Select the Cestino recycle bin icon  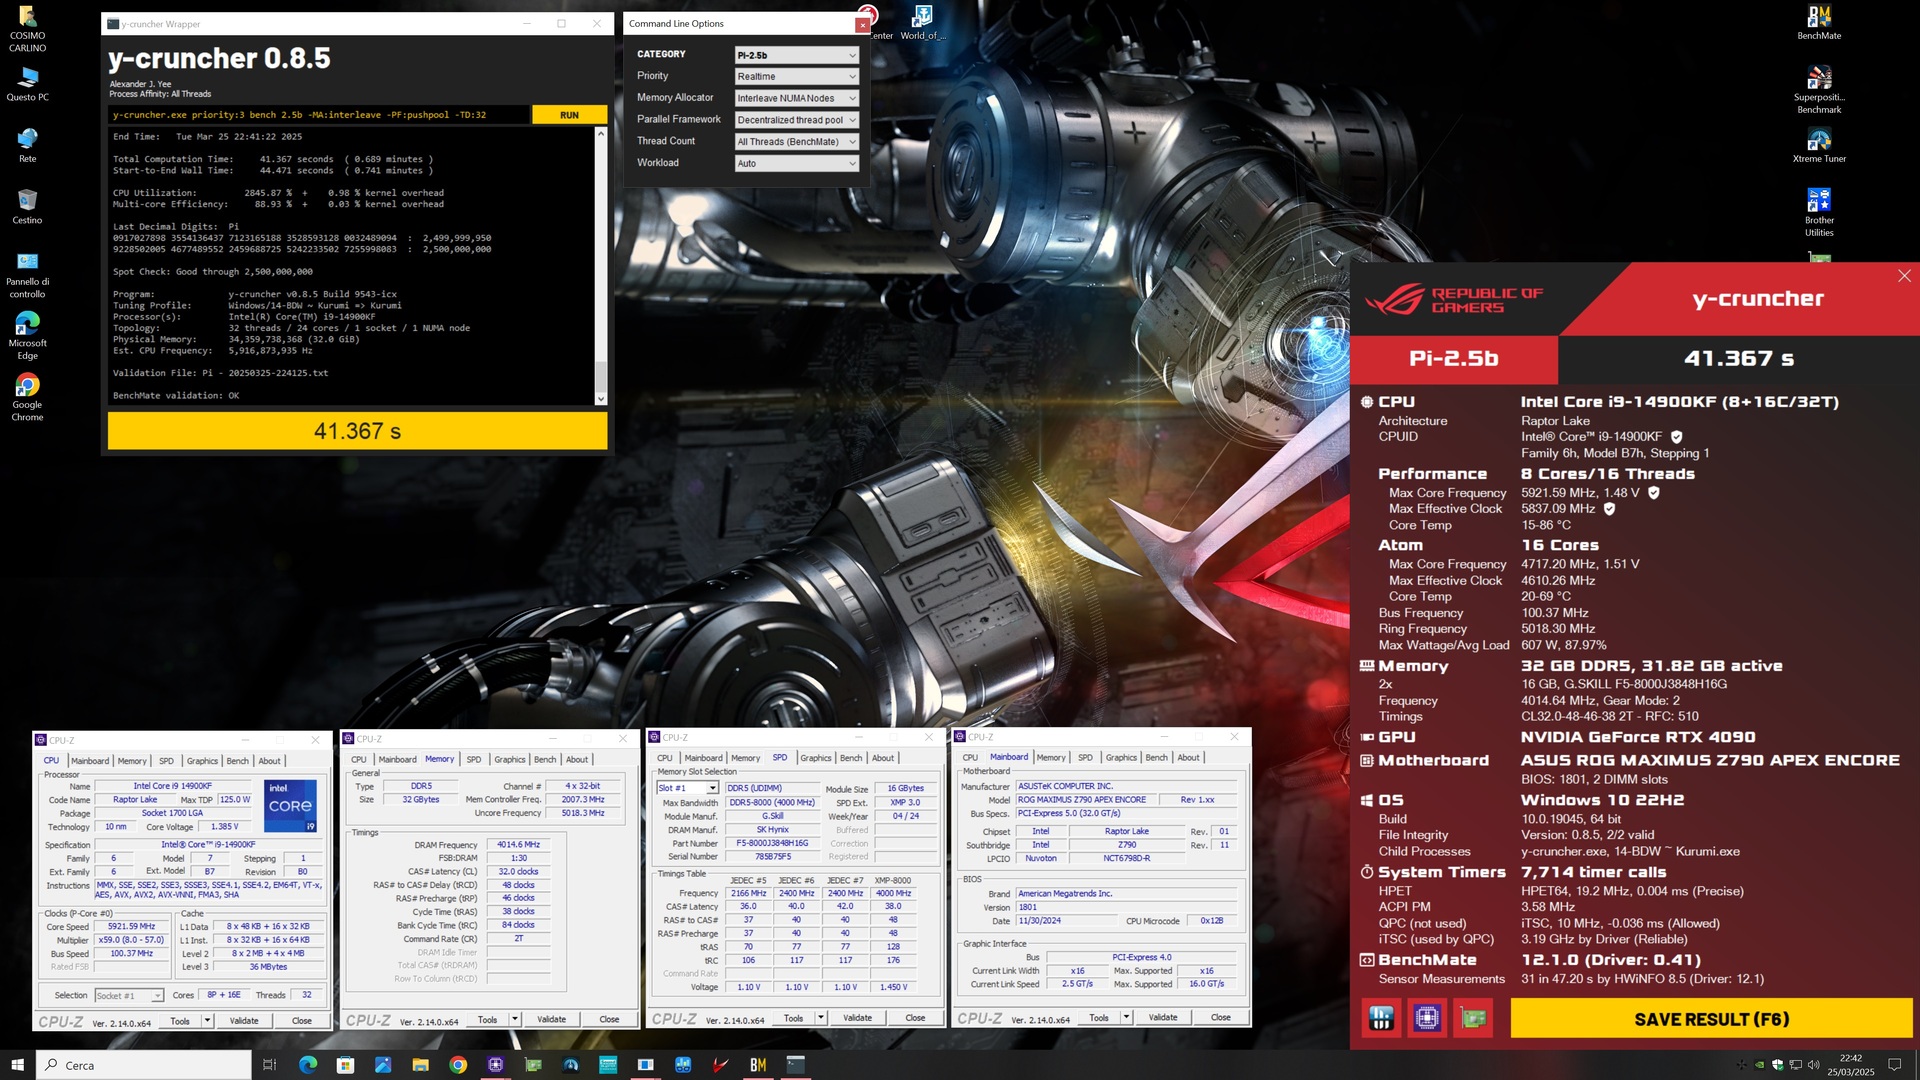tap(27, 207)
